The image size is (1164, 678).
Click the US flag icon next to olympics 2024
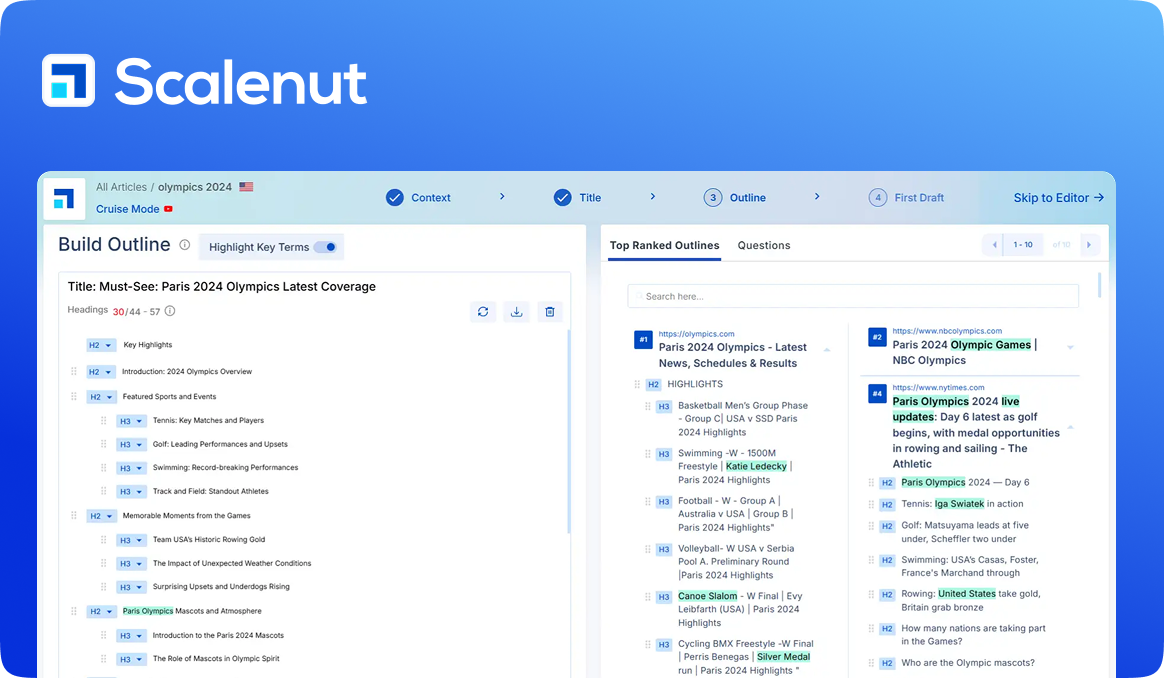(246, 187)
